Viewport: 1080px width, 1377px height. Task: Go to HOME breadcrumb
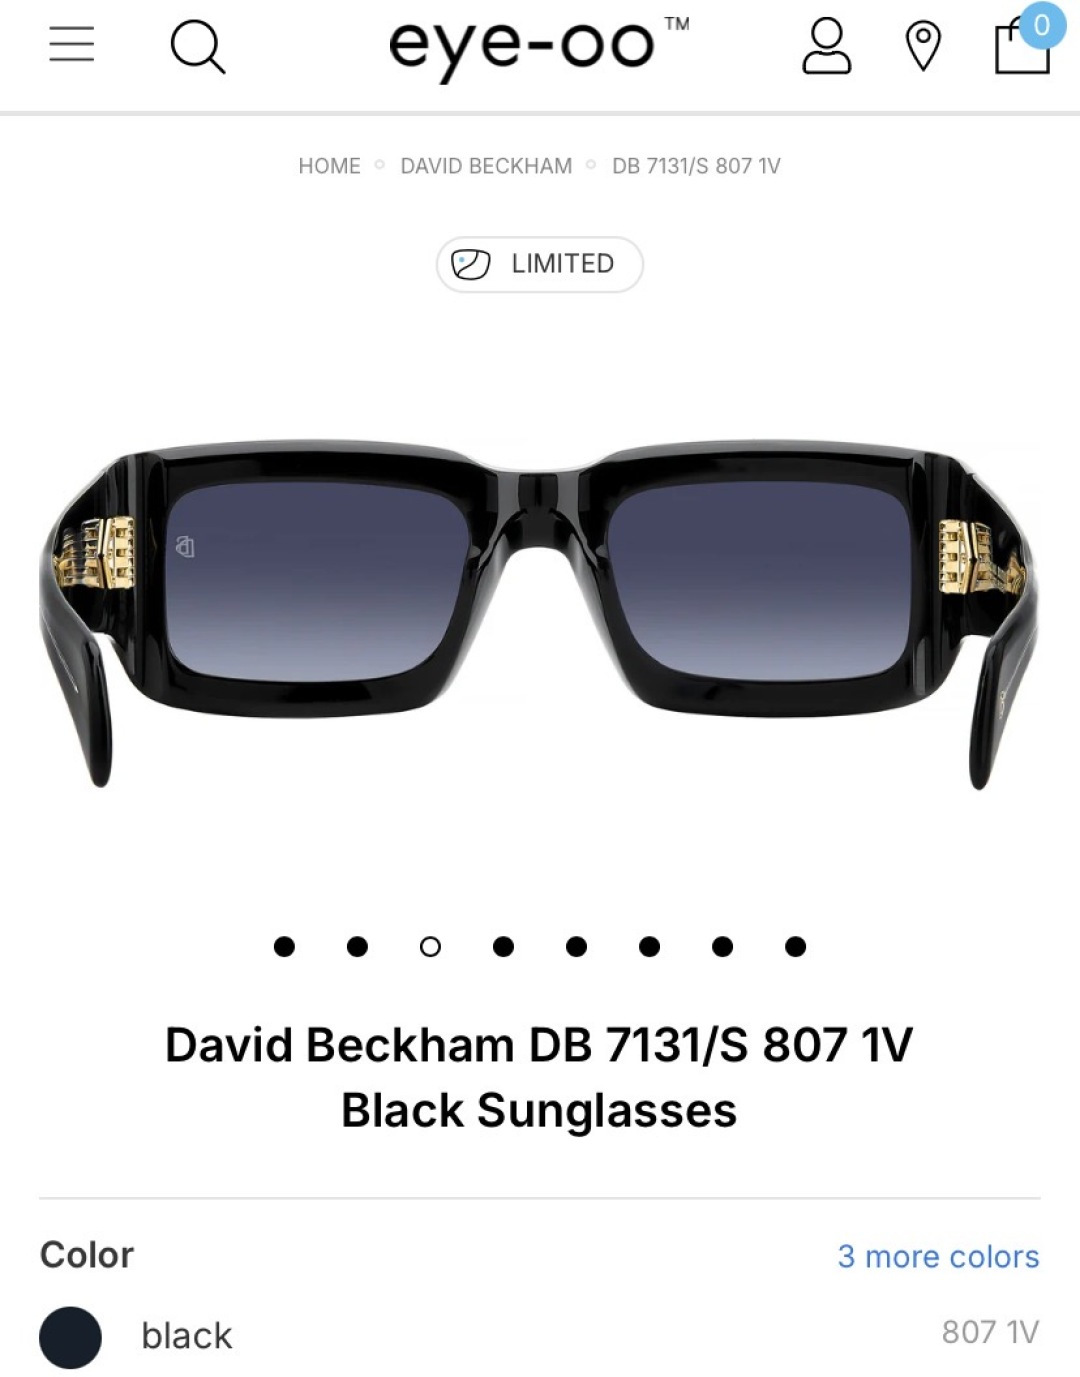329,166
